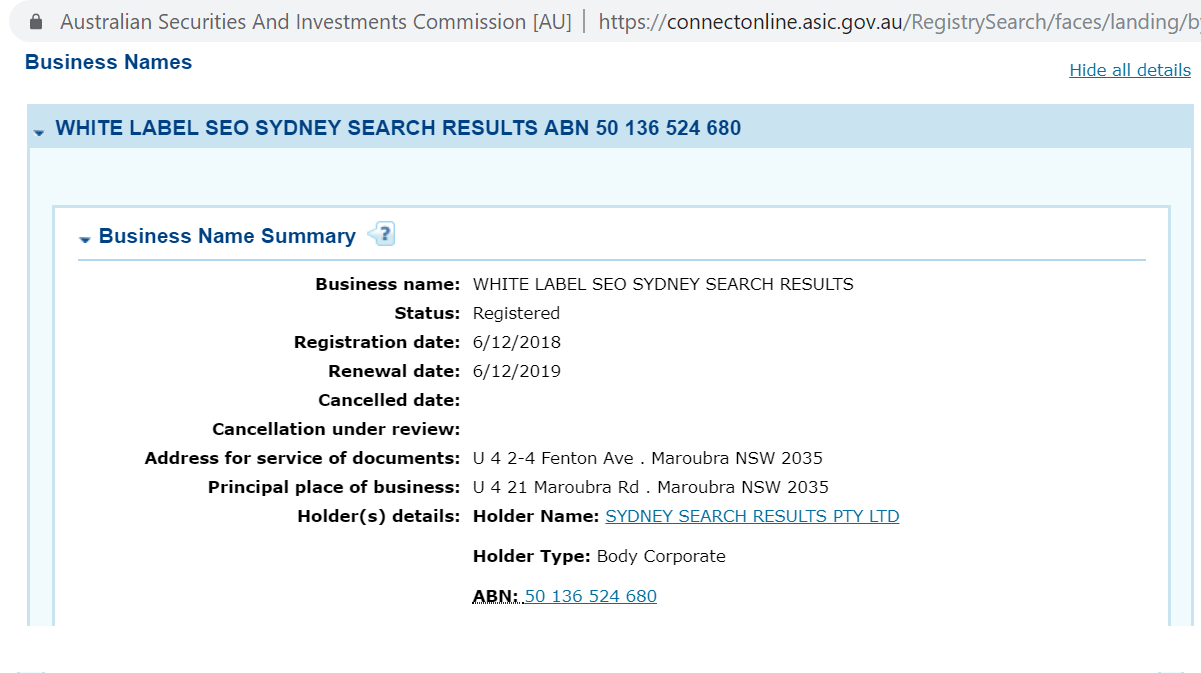Click the Principal place of business label
This screenshot has width=1201, height=673.
coord(334,487)
